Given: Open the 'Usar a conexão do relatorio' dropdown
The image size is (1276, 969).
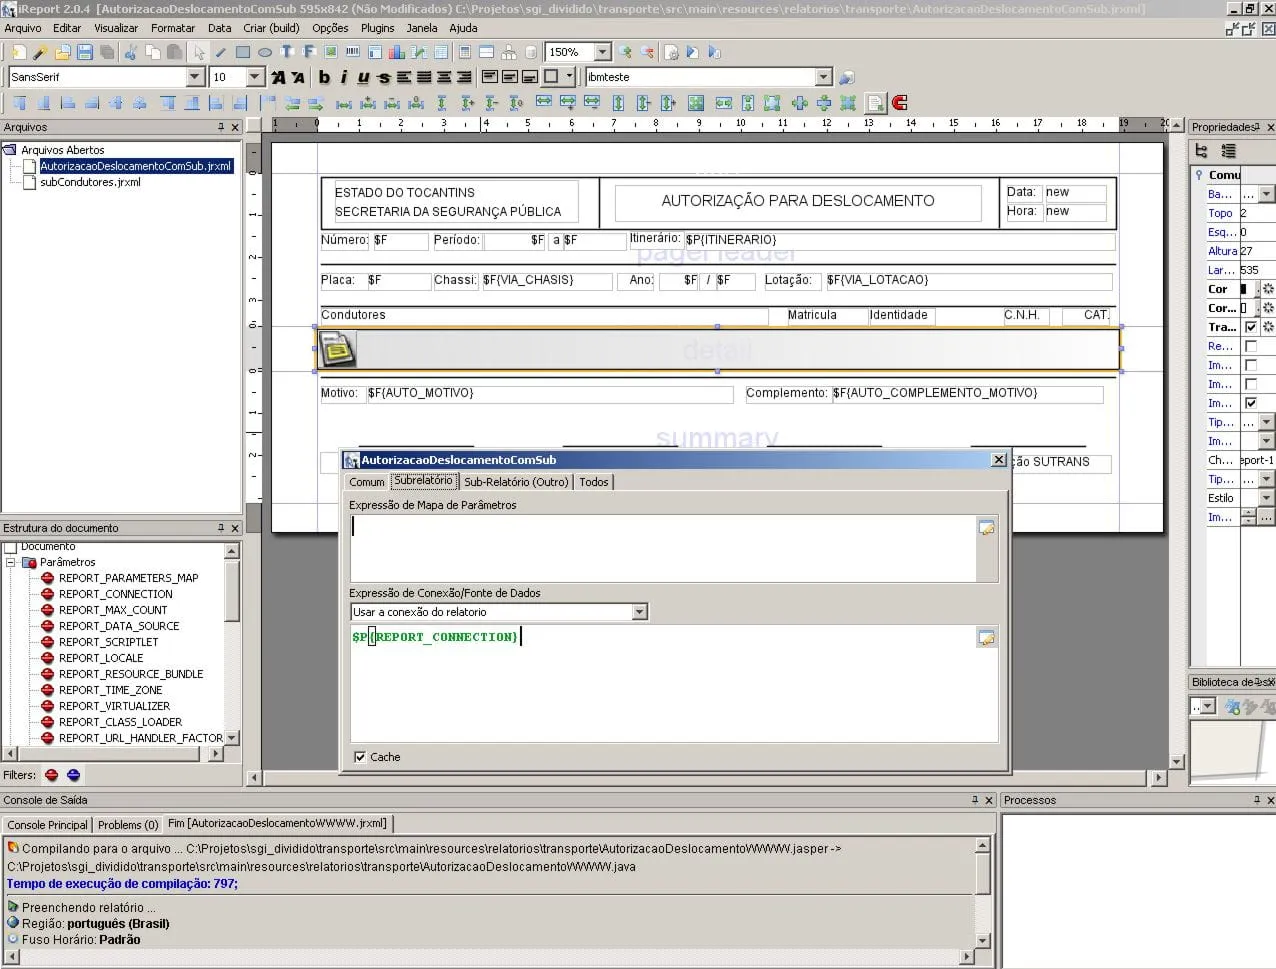Looking at the screenshot, I should pyautogui.click(x=639, y=612).
